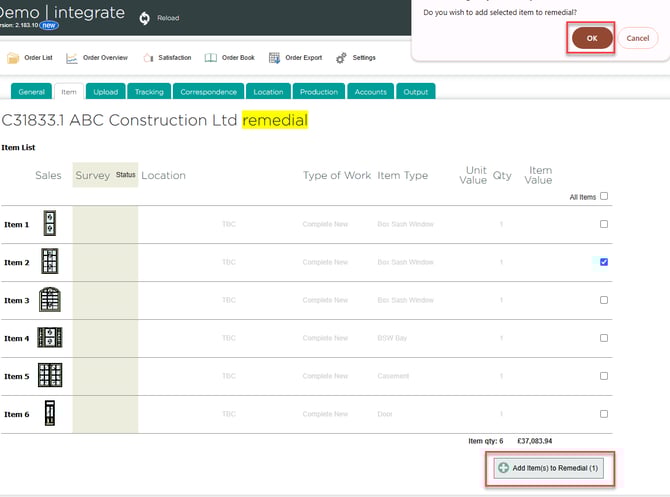This screenshot has width=670, height=497.
Task: Uncheck the Item 2 checkbox
Action: pos(604,262)
